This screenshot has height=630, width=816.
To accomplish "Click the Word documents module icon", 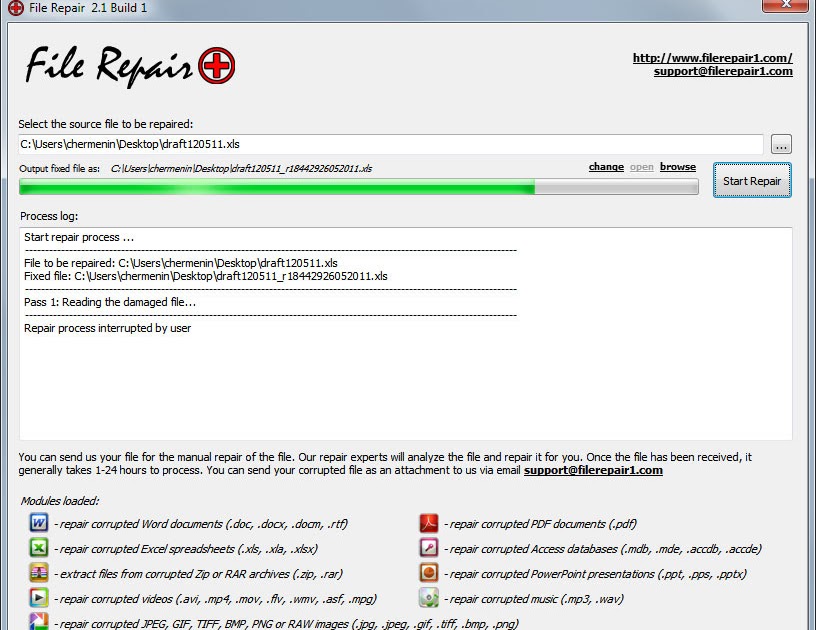I will (39, 522).
